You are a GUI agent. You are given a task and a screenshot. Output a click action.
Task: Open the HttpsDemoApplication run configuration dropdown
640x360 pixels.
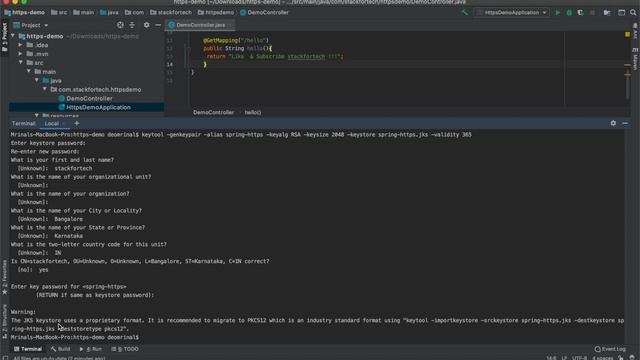click(512, 13)
